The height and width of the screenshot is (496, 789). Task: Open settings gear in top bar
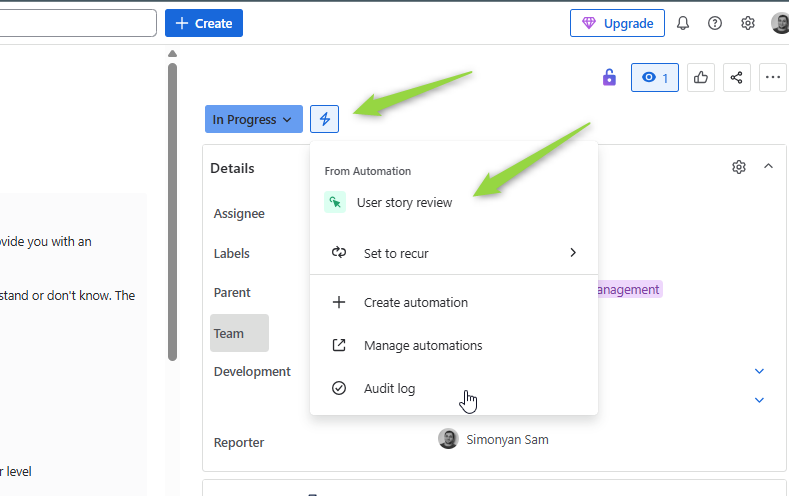747,23
